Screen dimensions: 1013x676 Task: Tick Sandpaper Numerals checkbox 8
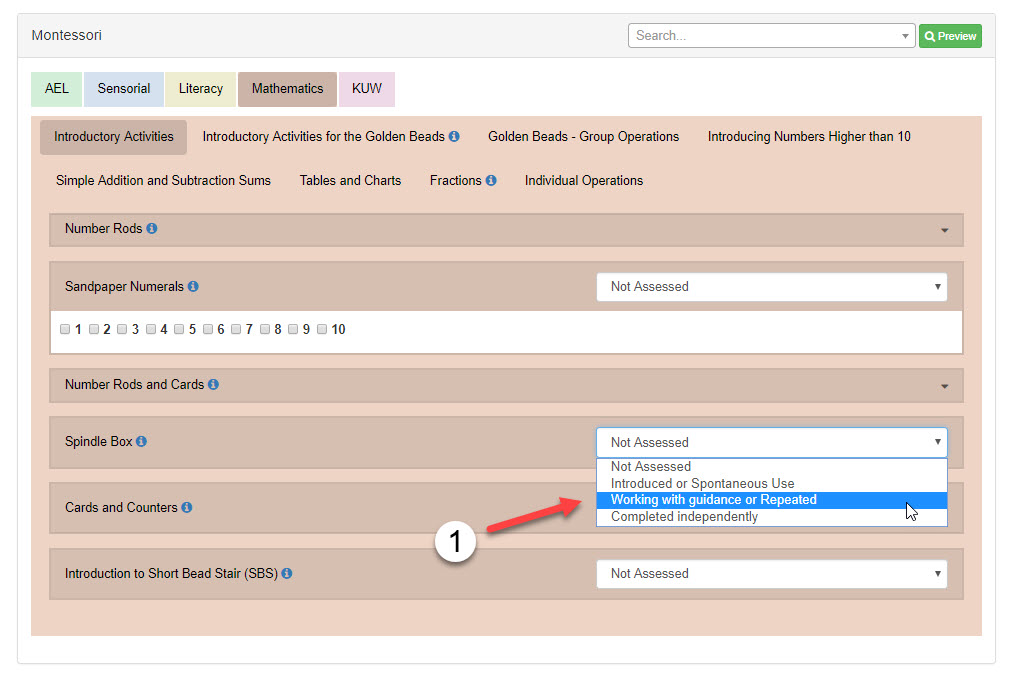(264, 329)
